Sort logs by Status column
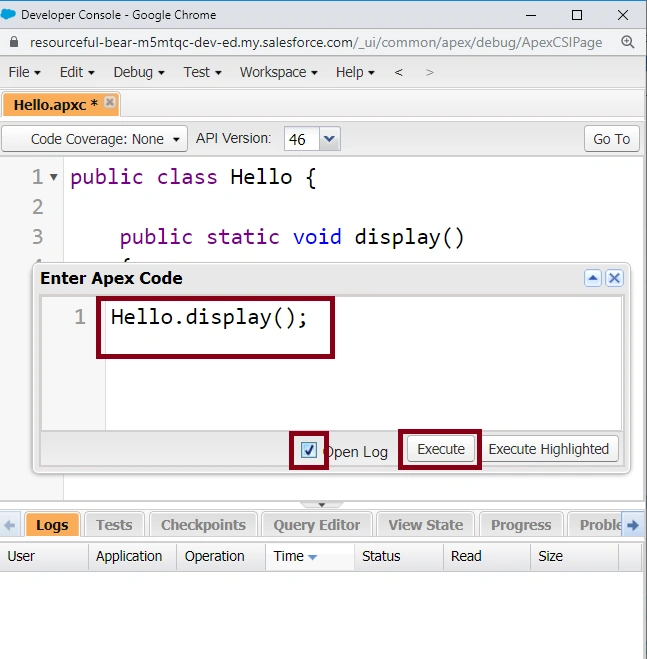The height and width of the screenshot is (659, 647). (x=399, y=556)
